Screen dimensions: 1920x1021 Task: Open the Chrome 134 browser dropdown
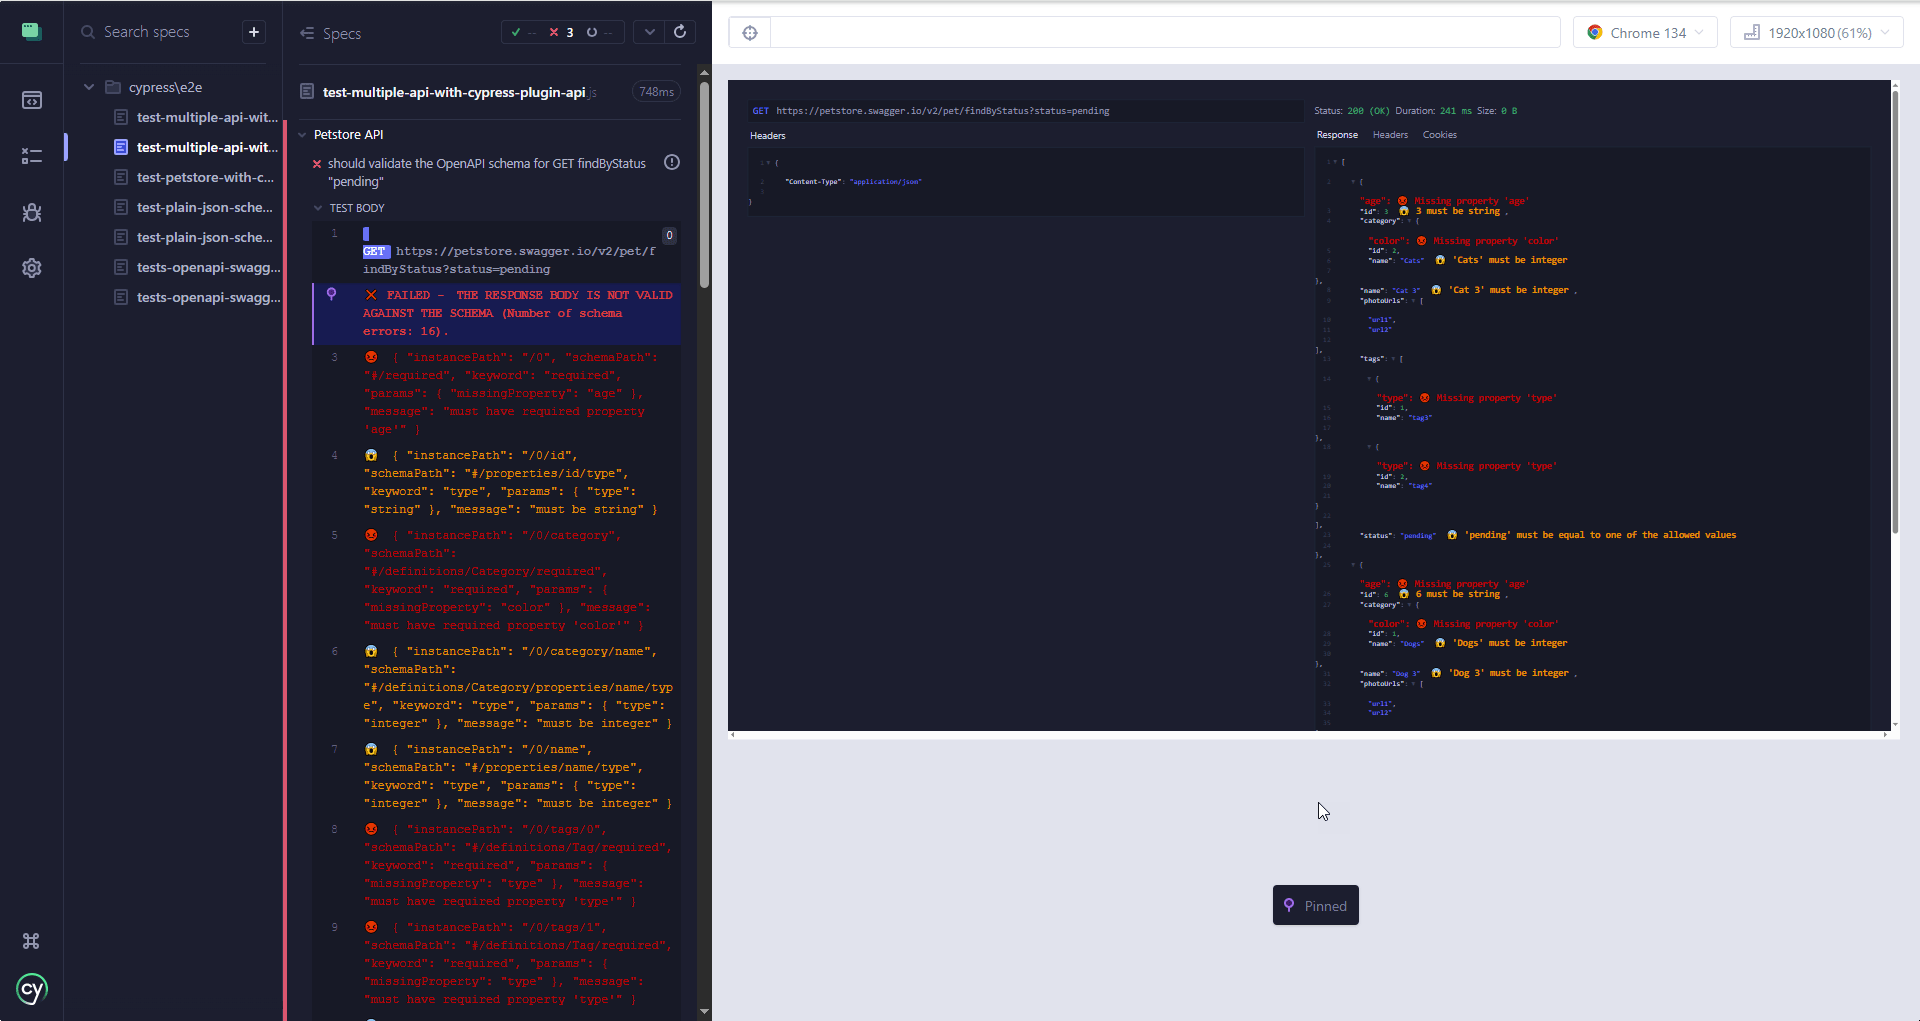pyautogui.click(x=1644, y=31)
